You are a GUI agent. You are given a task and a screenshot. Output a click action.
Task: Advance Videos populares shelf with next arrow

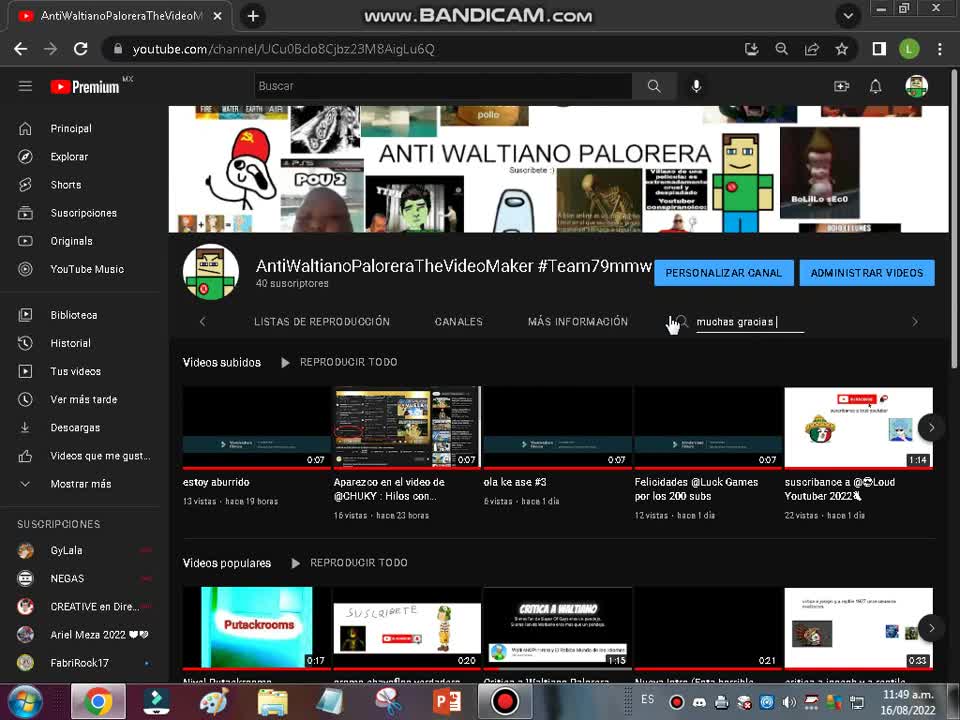click(931, 628)
